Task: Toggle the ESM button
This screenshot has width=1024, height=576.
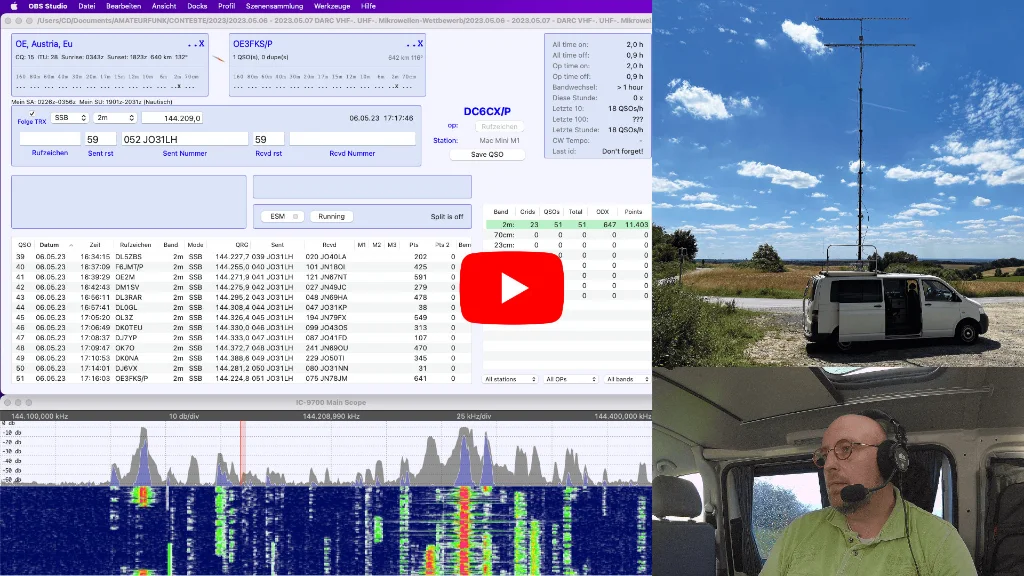Action: point(283,216)
